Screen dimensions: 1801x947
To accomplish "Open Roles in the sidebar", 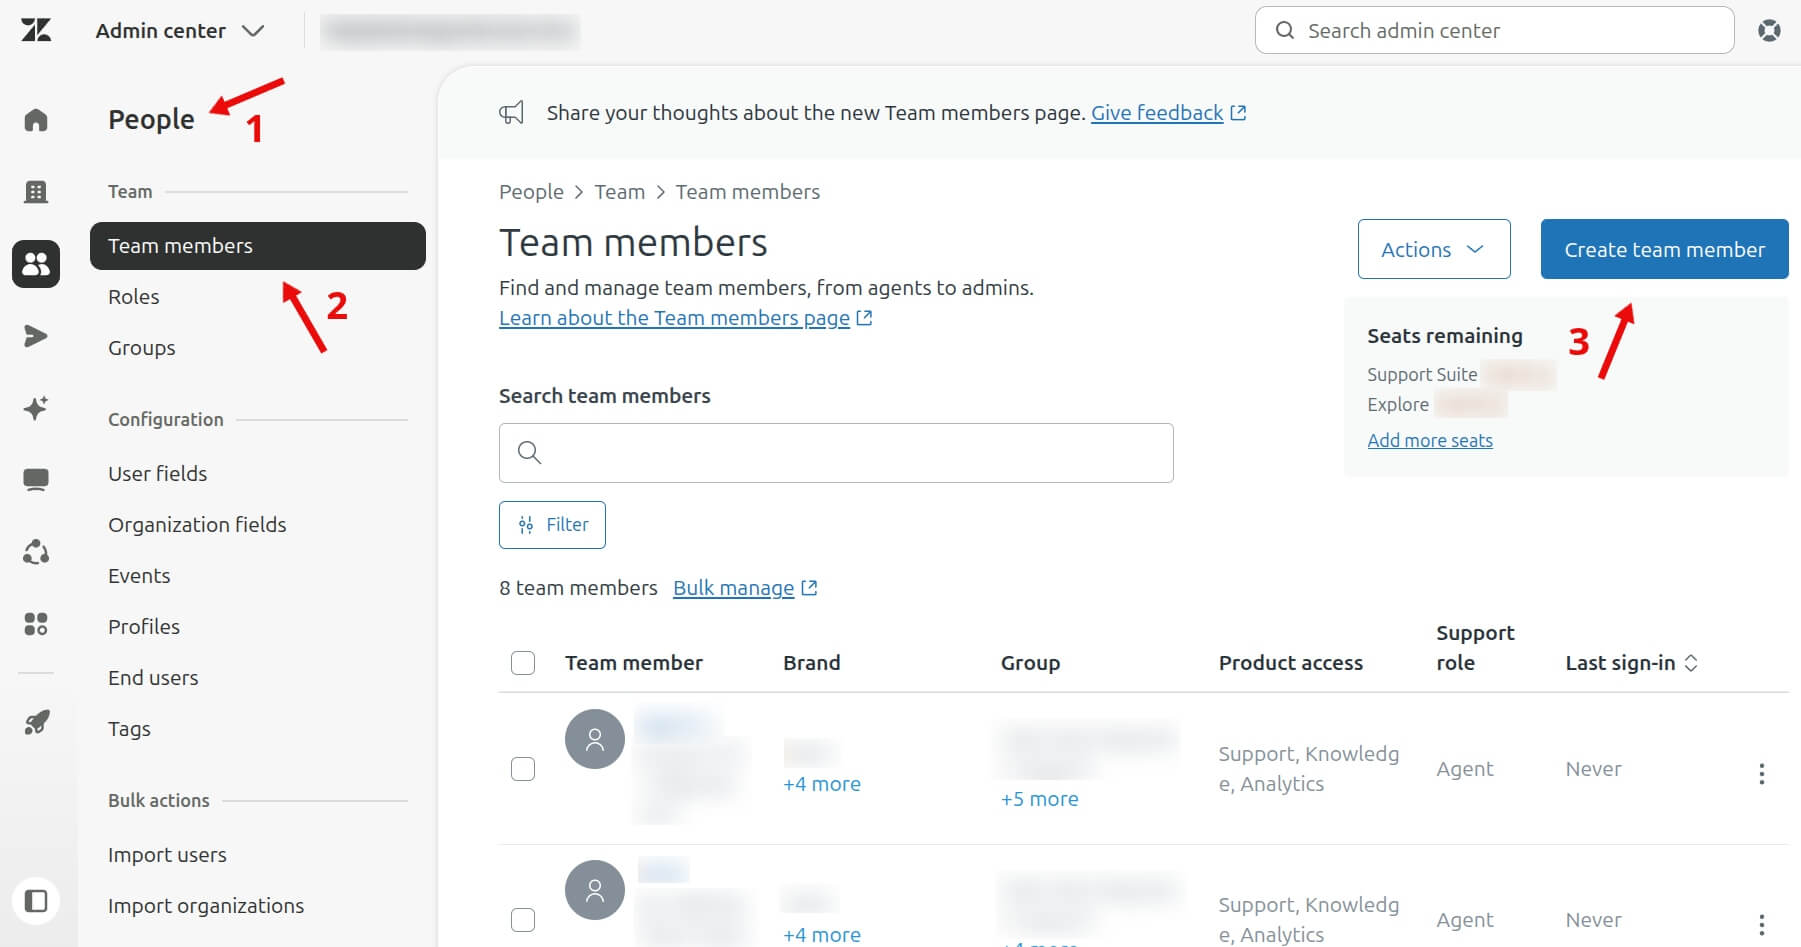I will [134, 297].
